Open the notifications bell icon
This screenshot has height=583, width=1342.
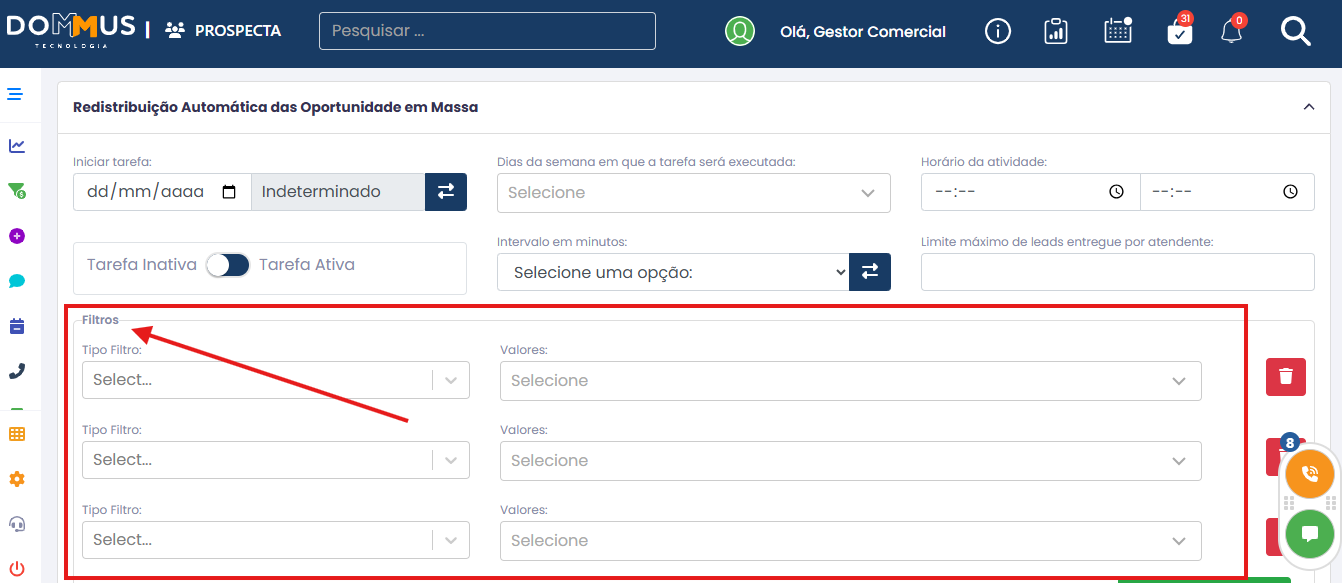pyautogui.click(x=1232, y=32)
